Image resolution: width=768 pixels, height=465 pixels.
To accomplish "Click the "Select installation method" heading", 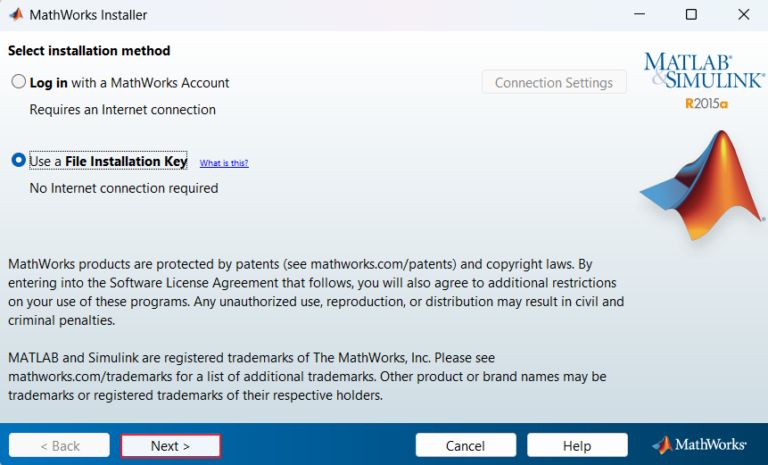I will pos(89,50).
